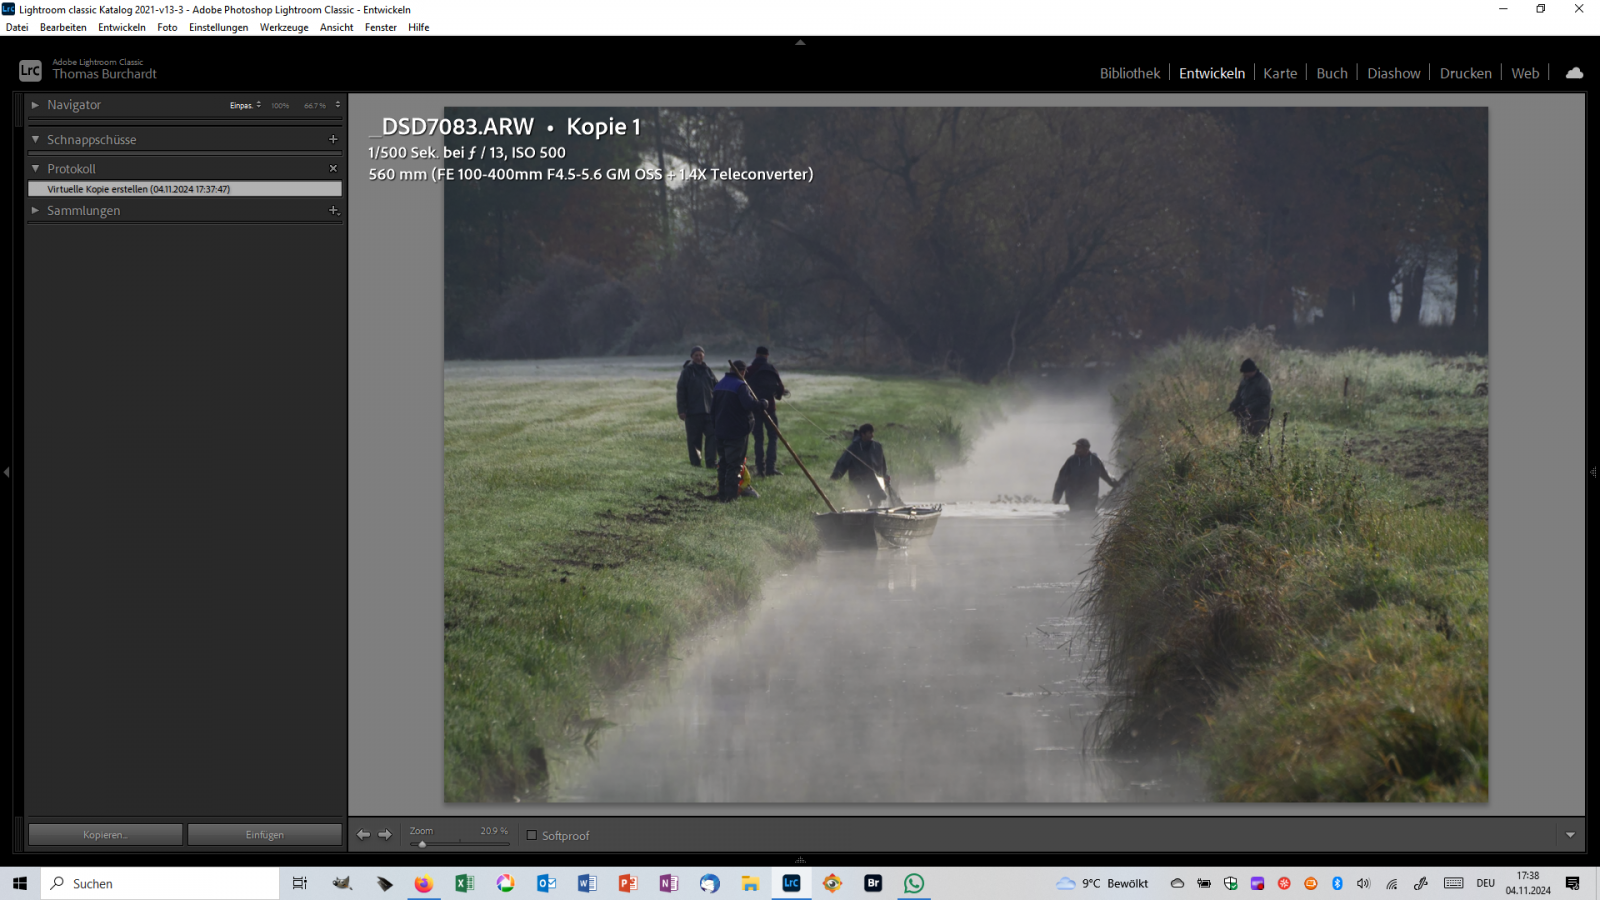Go to next photo with right arrow
1600x900 pixels.
click(x=385, y=834)
